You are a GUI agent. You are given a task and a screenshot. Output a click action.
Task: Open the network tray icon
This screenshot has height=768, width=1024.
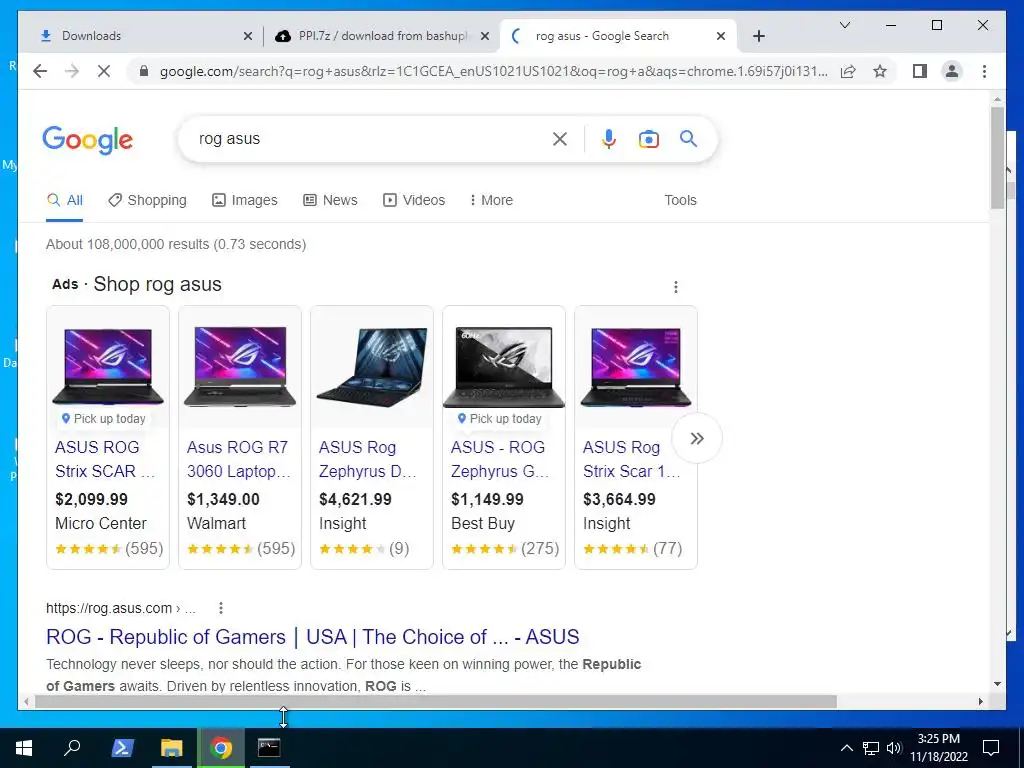pos(871,748)
